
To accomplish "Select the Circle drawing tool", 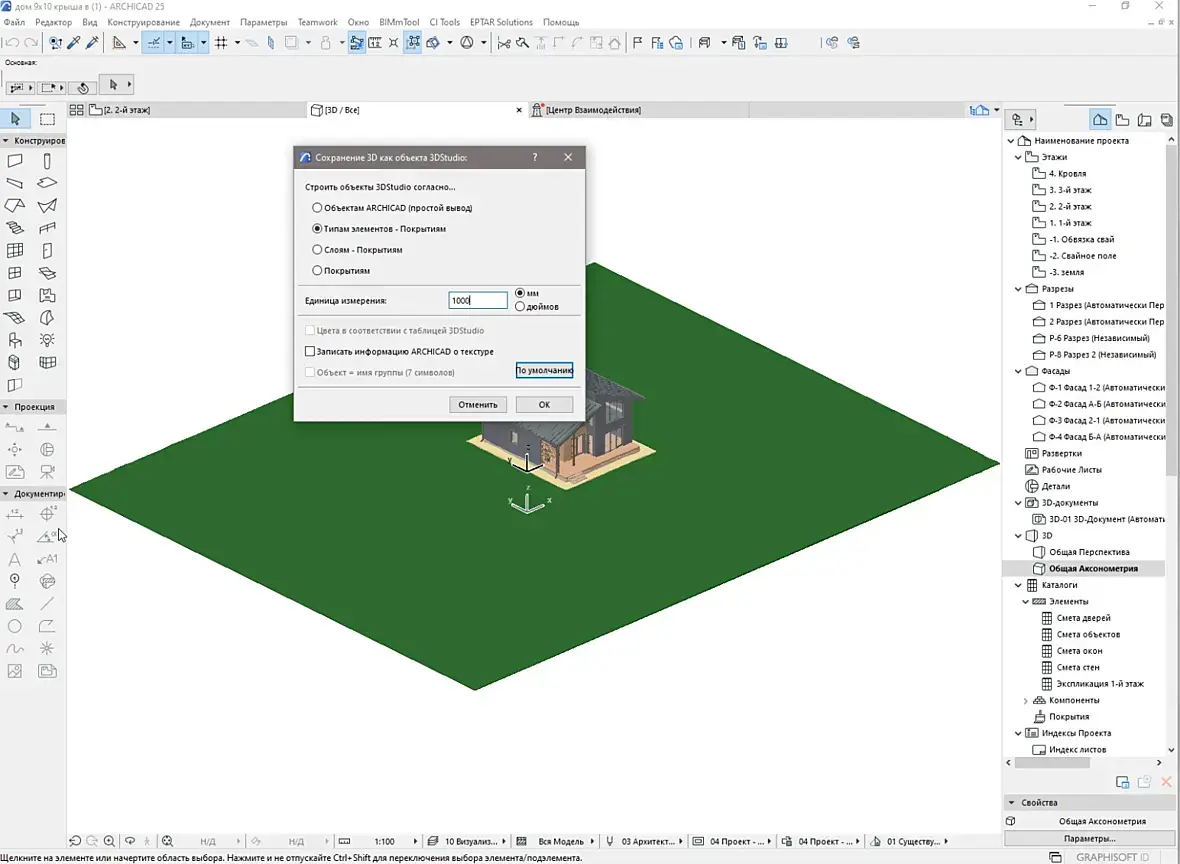I will [x=15, y=627].
